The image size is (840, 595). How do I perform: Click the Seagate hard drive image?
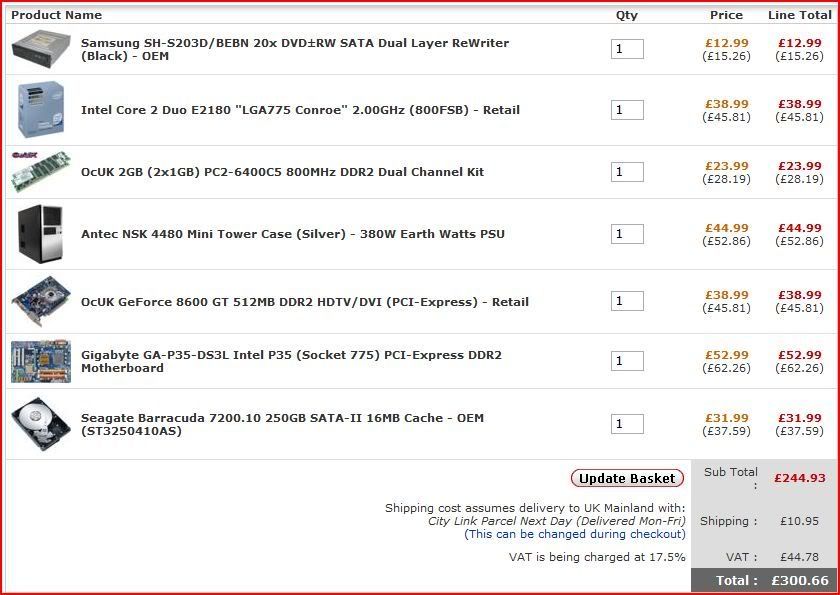tap(41, 424)
